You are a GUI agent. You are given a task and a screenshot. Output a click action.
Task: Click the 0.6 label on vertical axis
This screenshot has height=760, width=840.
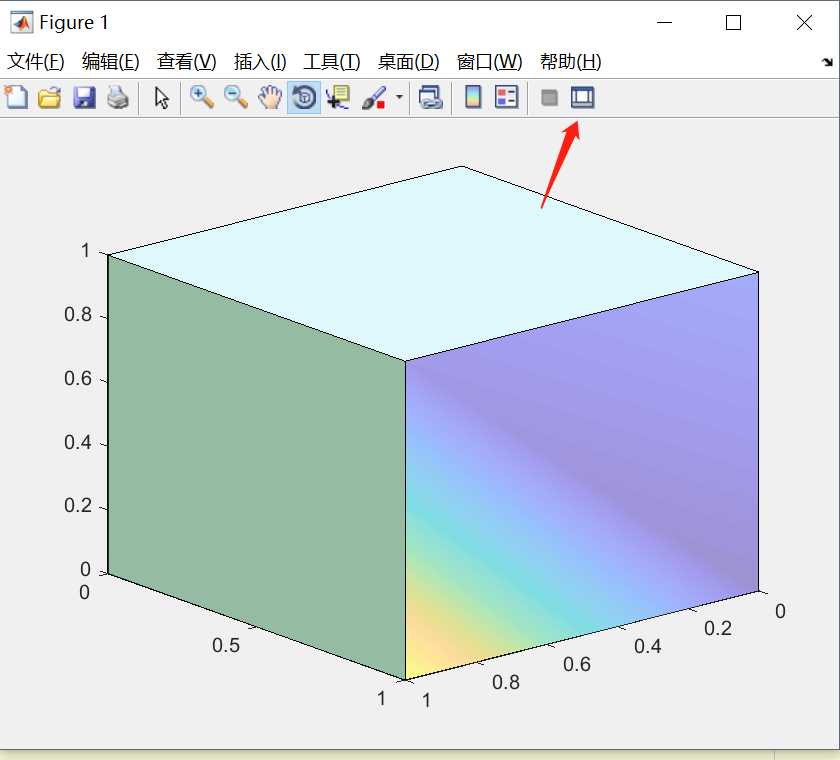coord(78,379)
